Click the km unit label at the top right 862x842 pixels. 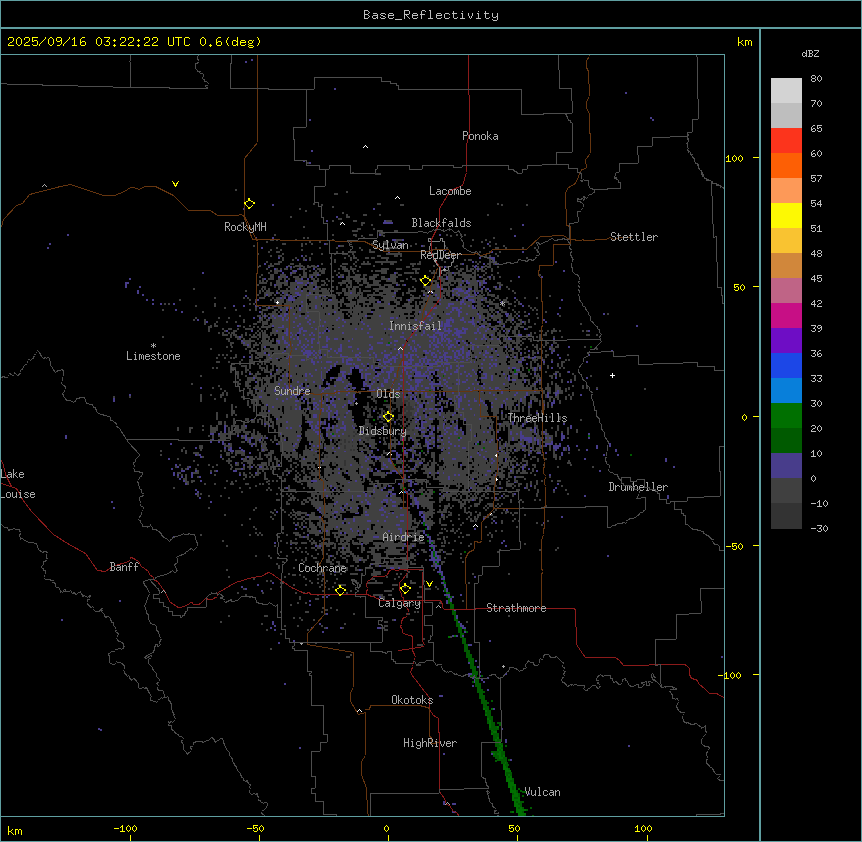click(x=745, y=42)
